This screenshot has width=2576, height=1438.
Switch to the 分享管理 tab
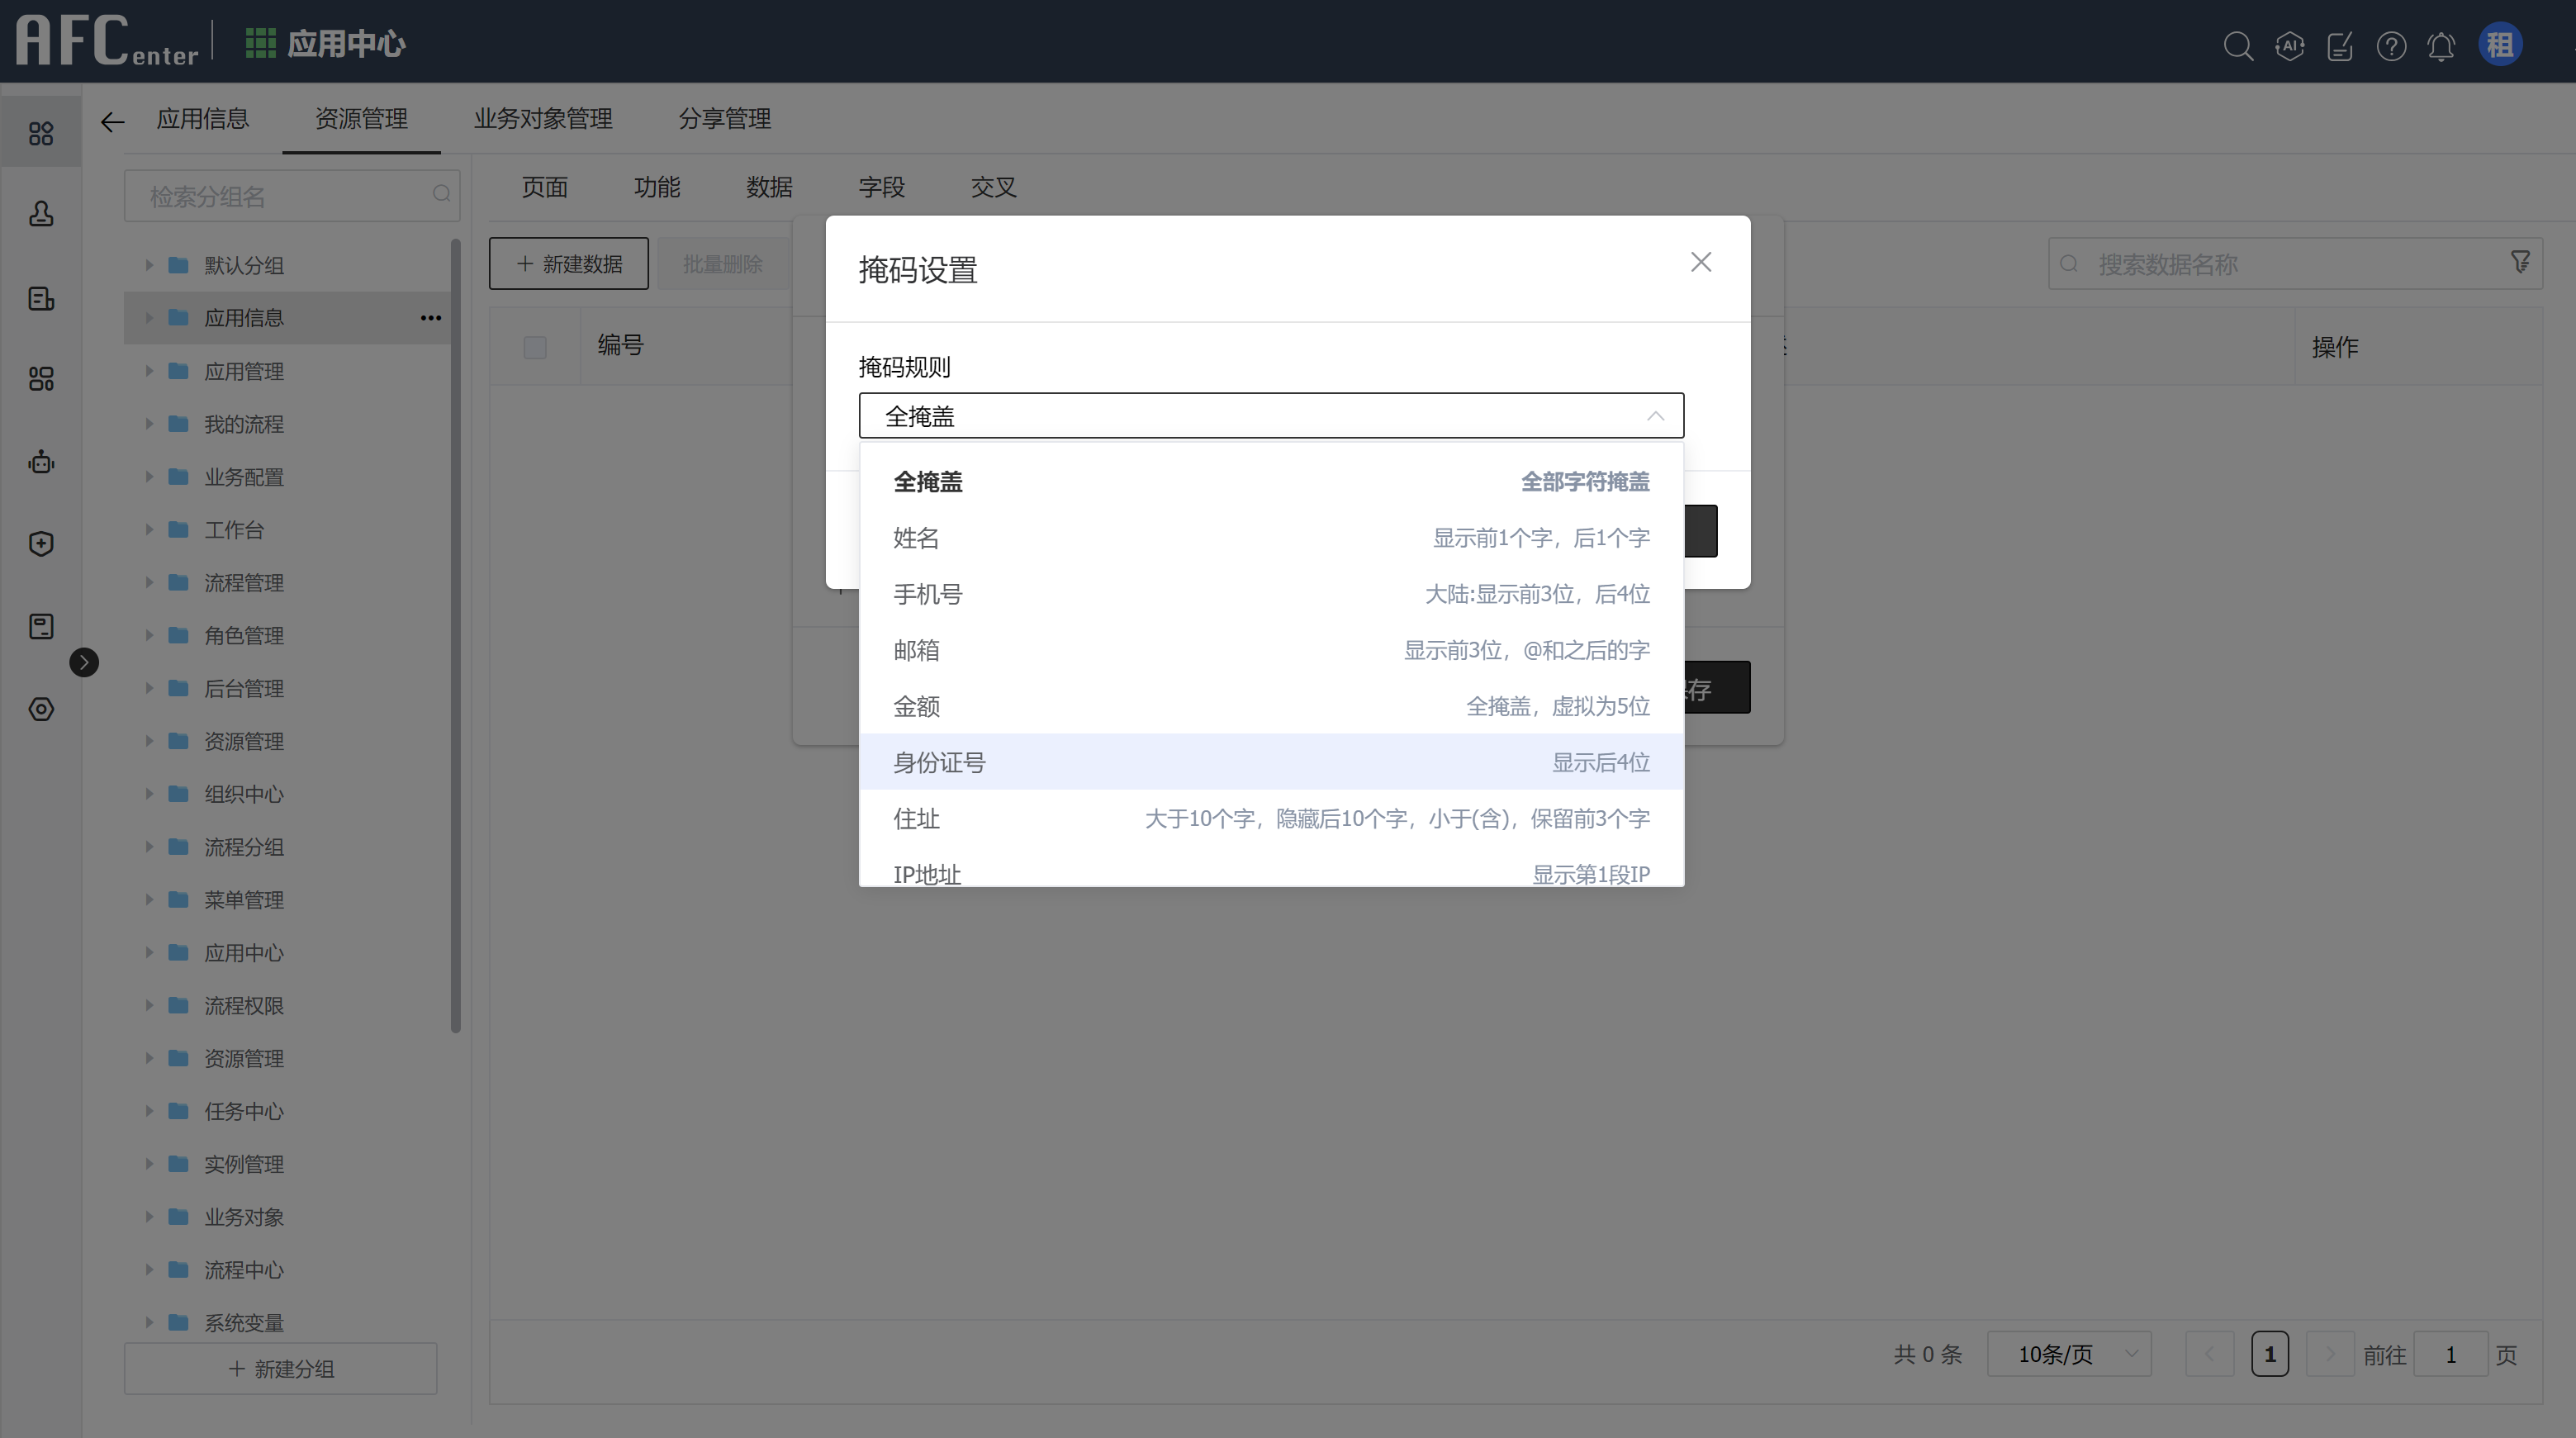tap(724, 119)
